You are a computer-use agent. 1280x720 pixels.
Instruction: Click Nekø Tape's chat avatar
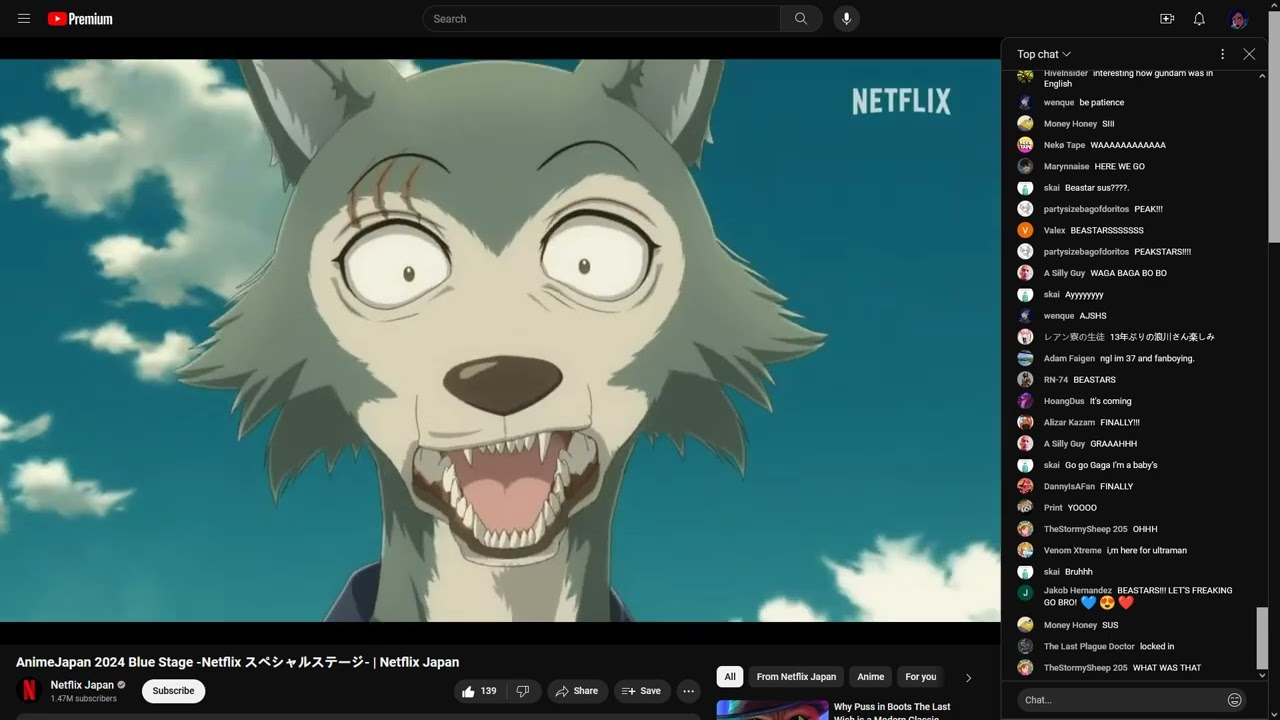click(x=1025, y=145)
